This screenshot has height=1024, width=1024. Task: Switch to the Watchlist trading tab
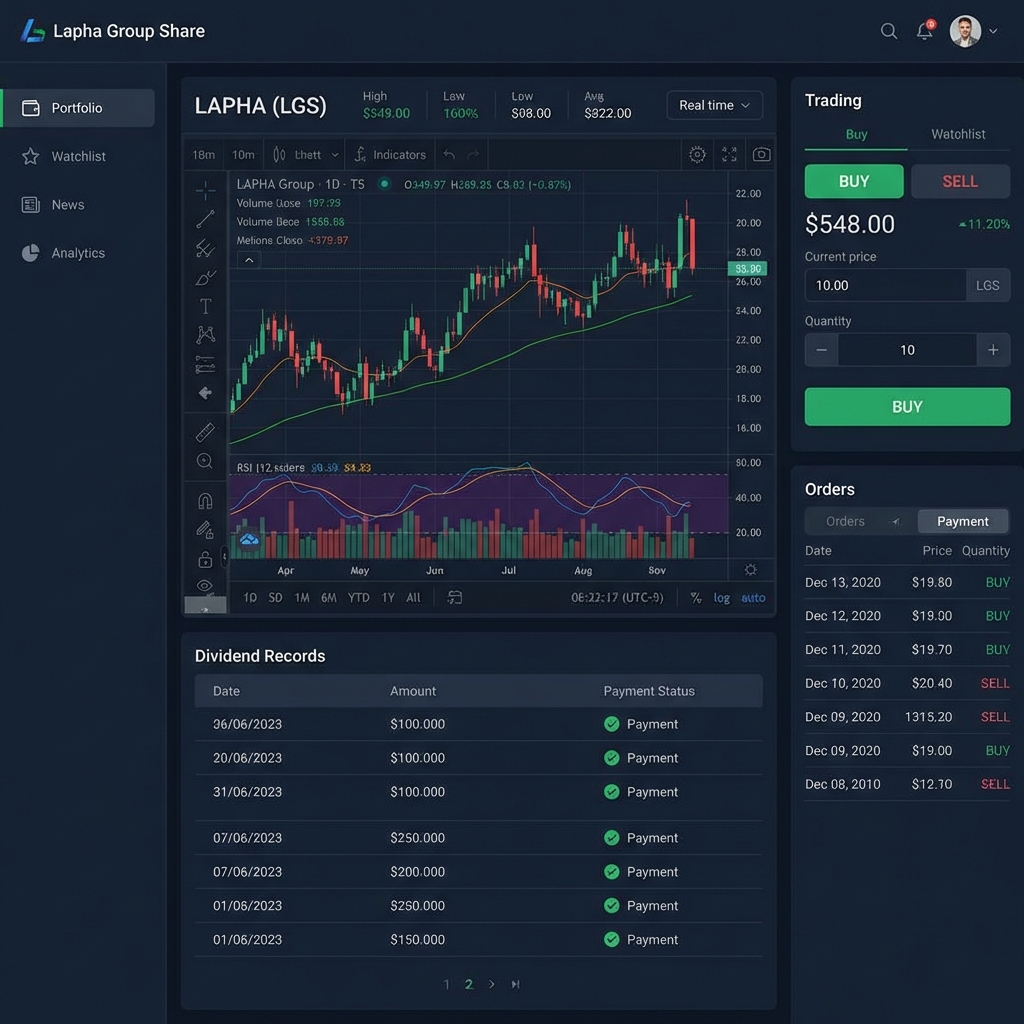tap(957, 133)
